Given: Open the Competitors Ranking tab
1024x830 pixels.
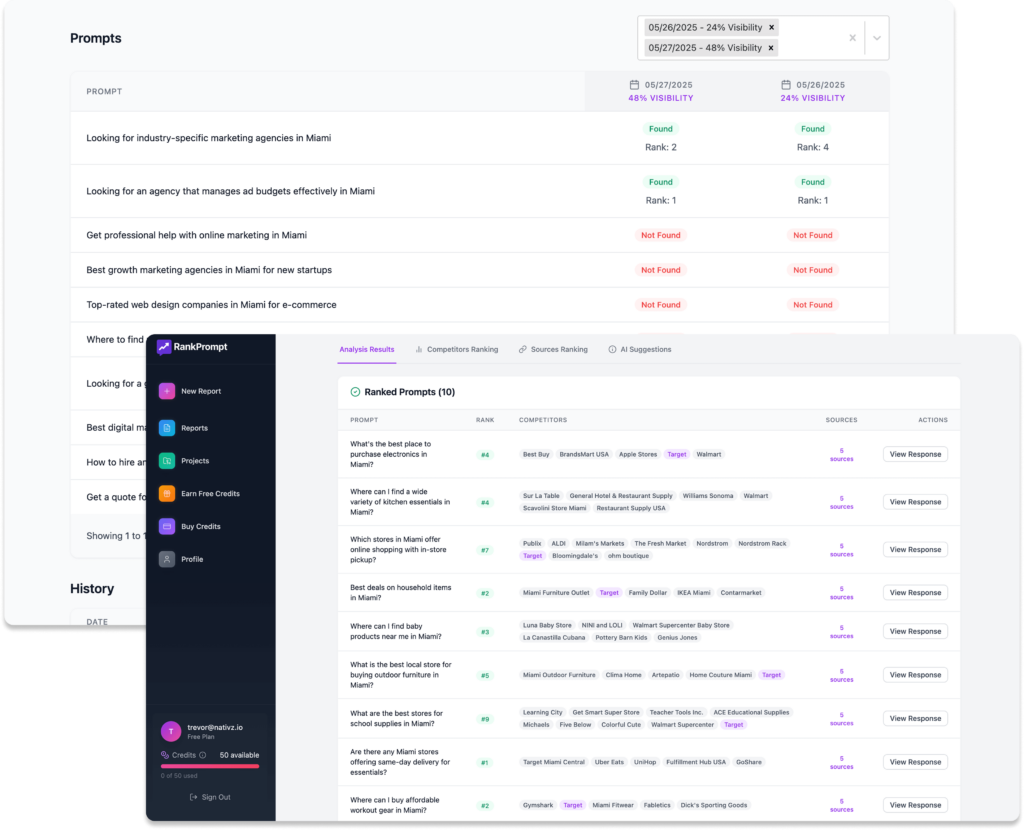Looking at the screenshot, I should [x=456, y=349].
